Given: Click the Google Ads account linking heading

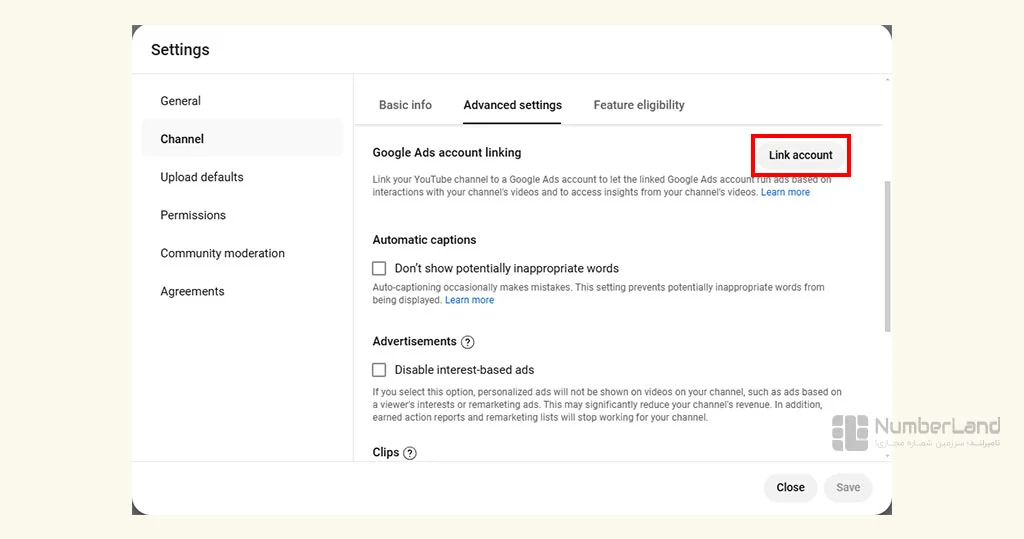Looking at the screenshot, I should (447, 152).
